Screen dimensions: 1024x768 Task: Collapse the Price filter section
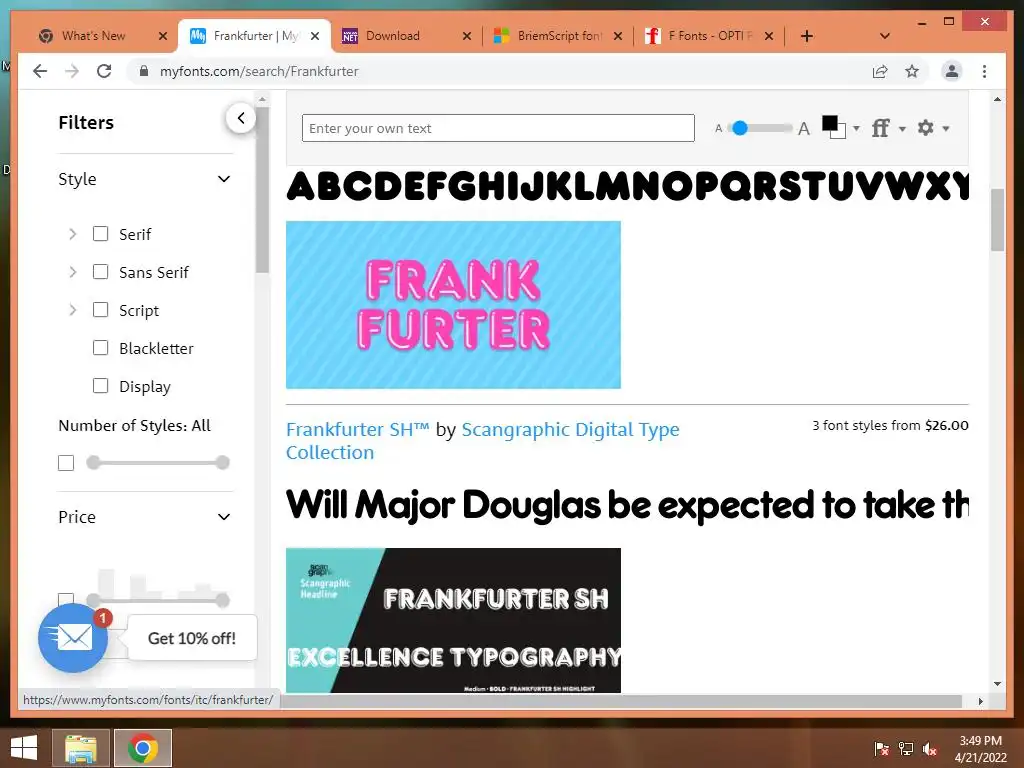pos(224,517)
